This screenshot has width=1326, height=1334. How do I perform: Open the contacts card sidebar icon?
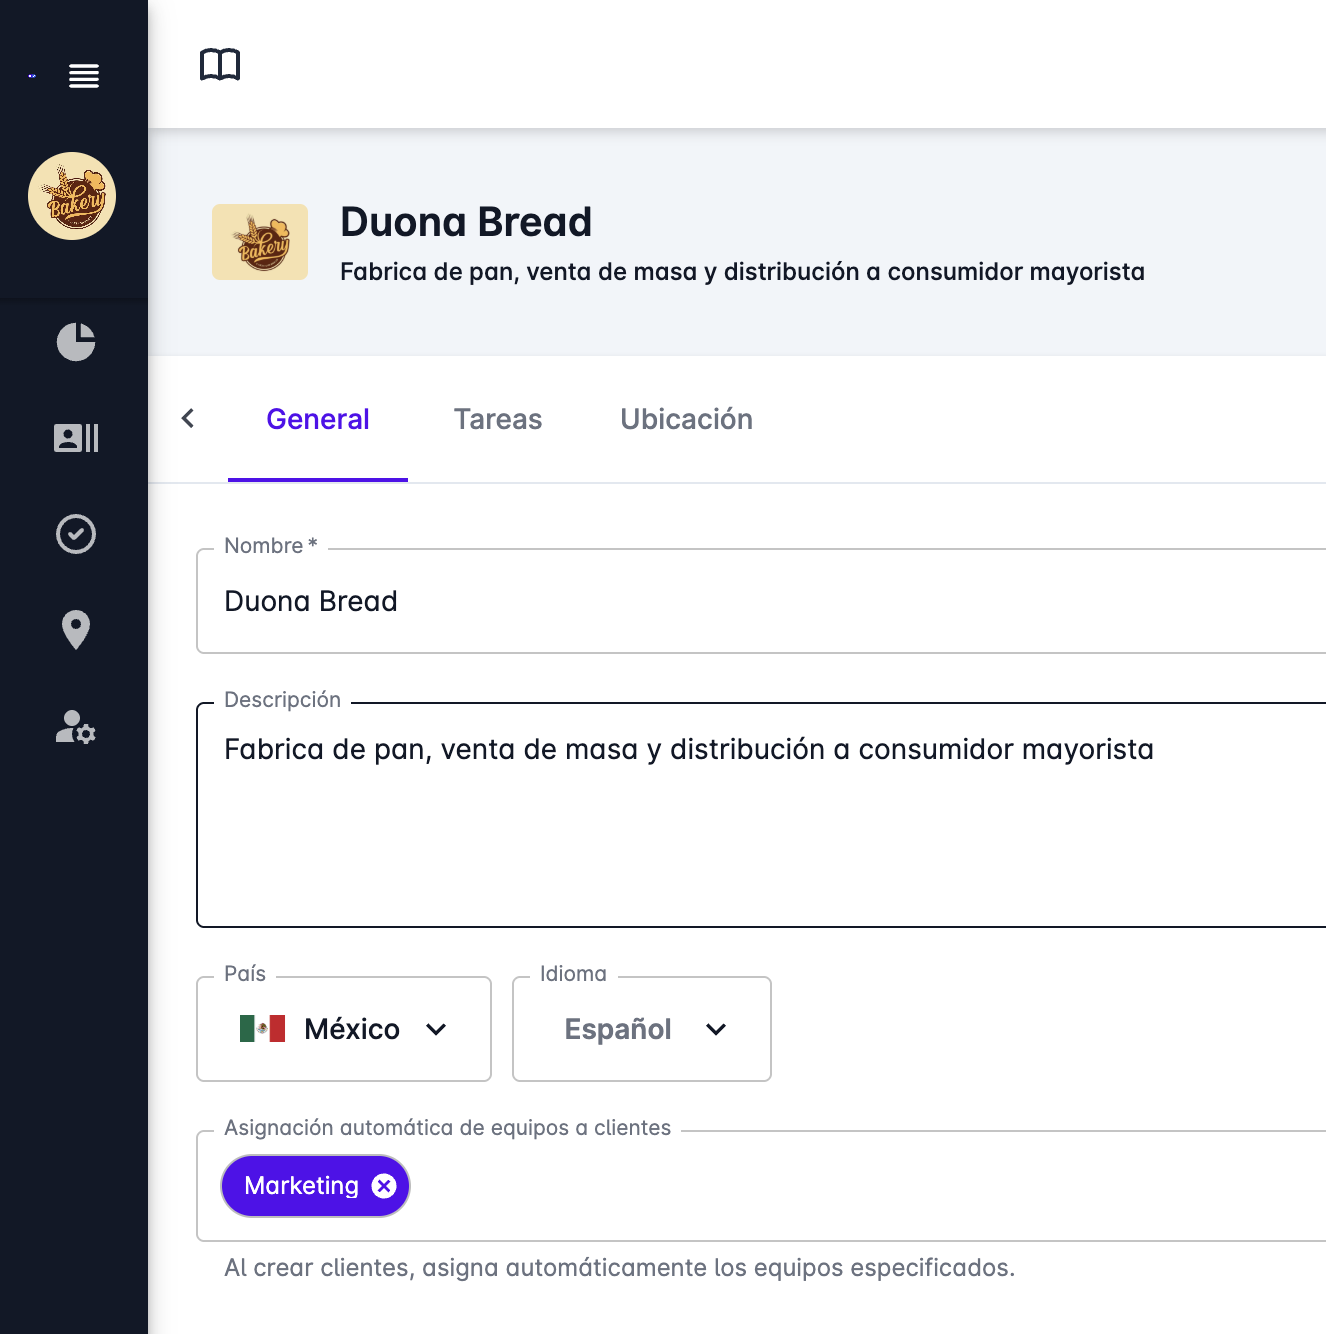76,438
